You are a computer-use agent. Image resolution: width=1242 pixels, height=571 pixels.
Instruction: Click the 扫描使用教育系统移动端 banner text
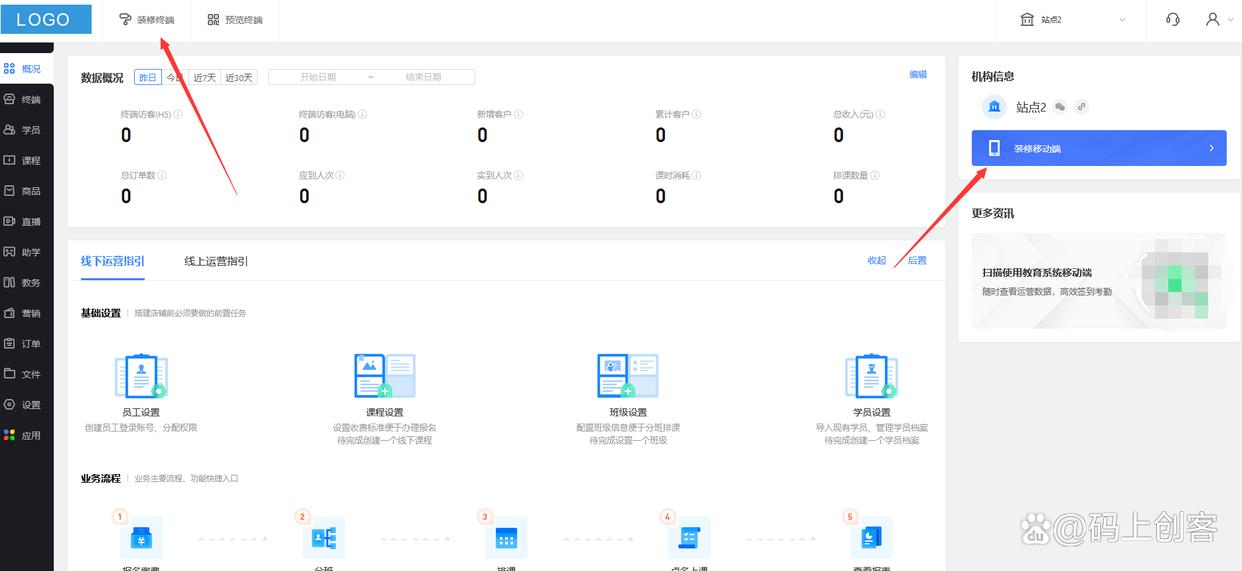1037,272
